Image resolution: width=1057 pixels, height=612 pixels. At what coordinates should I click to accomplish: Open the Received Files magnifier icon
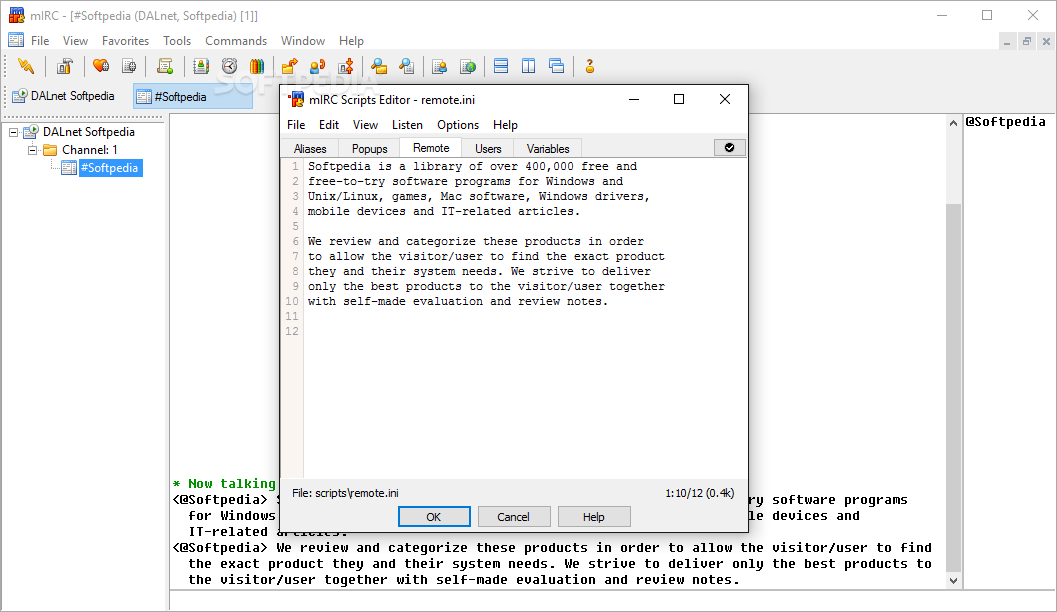point(379,66)
